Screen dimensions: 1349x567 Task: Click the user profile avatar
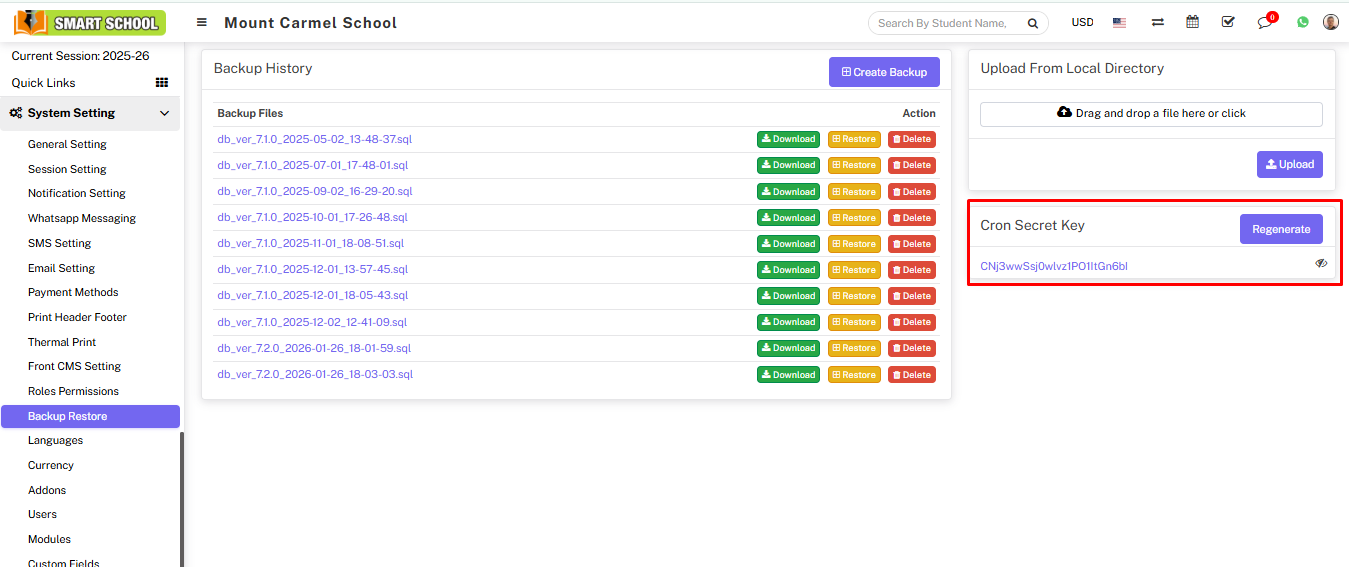click(1330, 22)
